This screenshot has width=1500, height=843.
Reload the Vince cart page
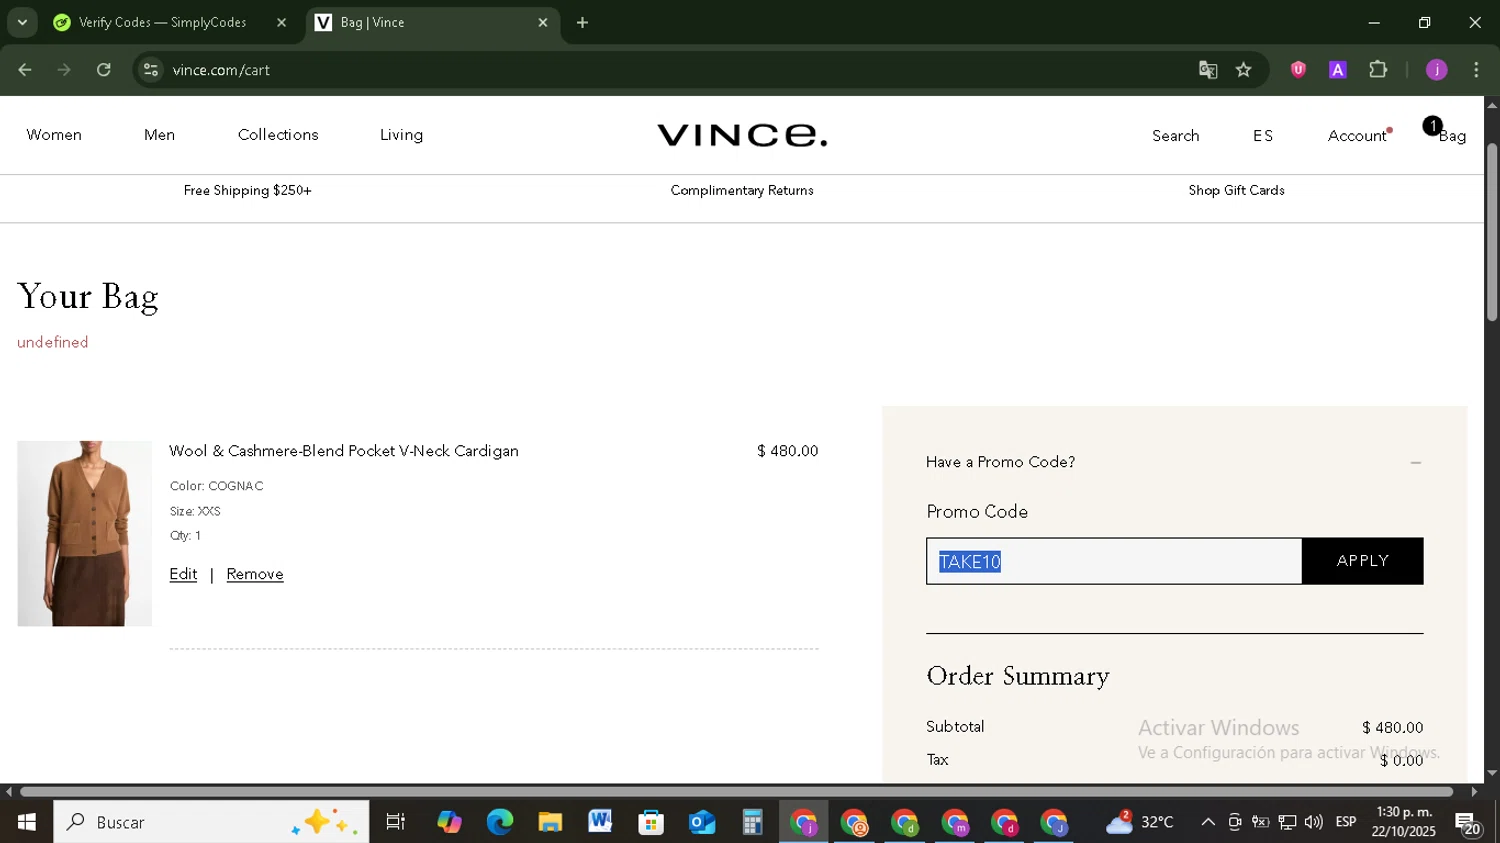click(104, 70)
